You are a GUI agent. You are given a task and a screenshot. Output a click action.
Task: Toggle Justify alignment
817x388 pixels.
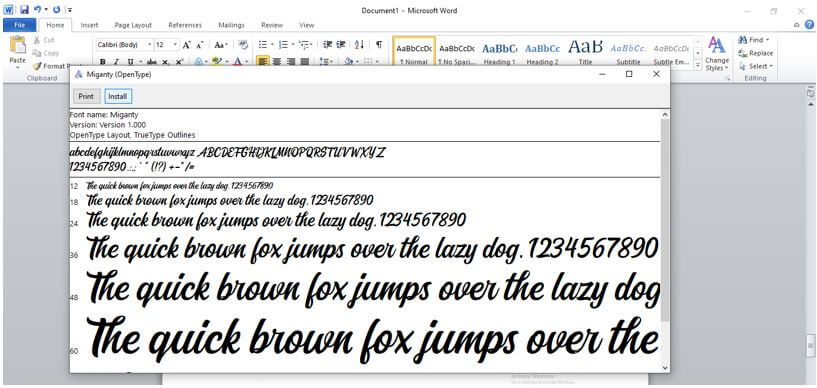305,62
